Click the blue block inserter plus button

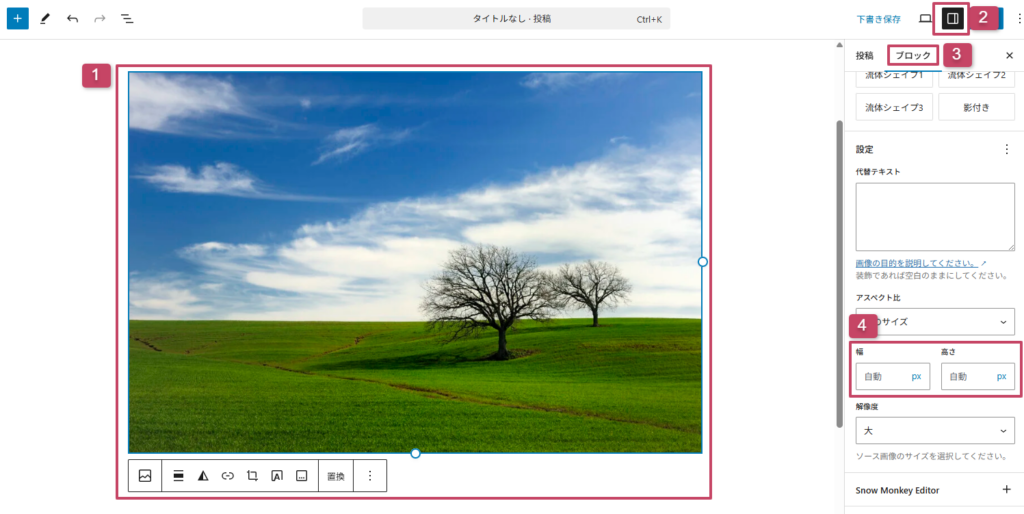(x=17, y=19)
